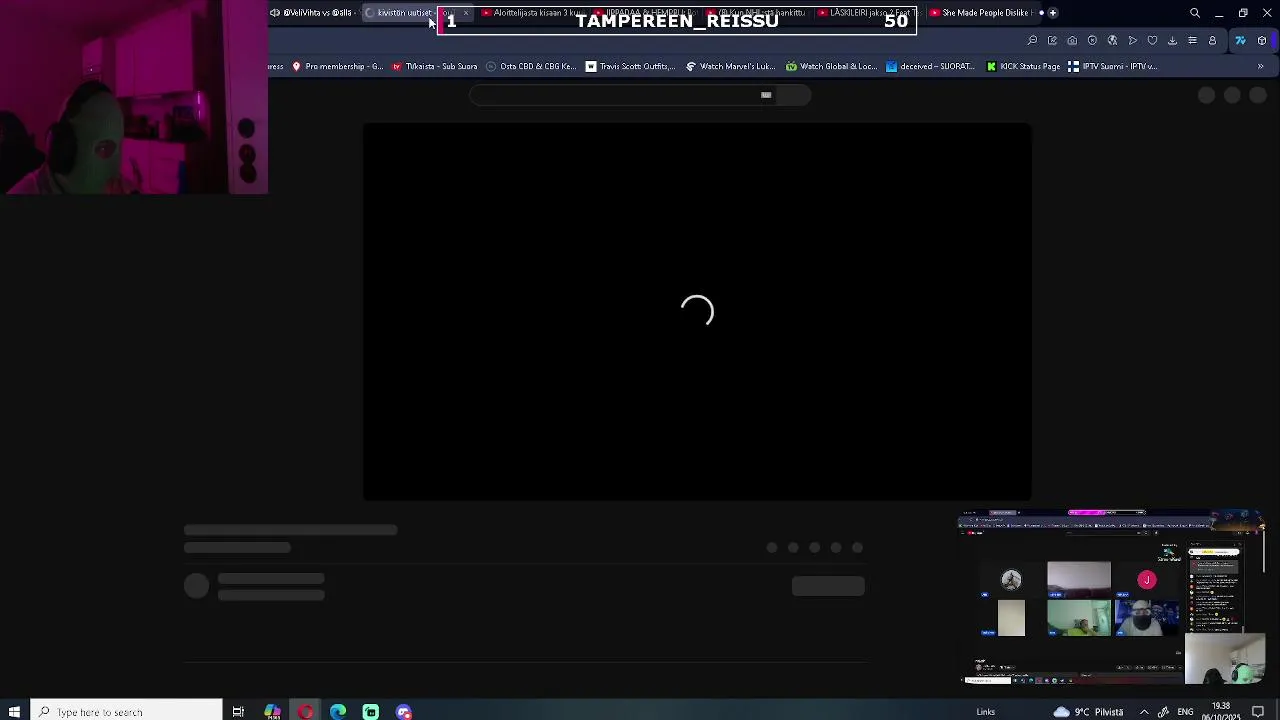Click the Type here to search box

tap(126, 712)
